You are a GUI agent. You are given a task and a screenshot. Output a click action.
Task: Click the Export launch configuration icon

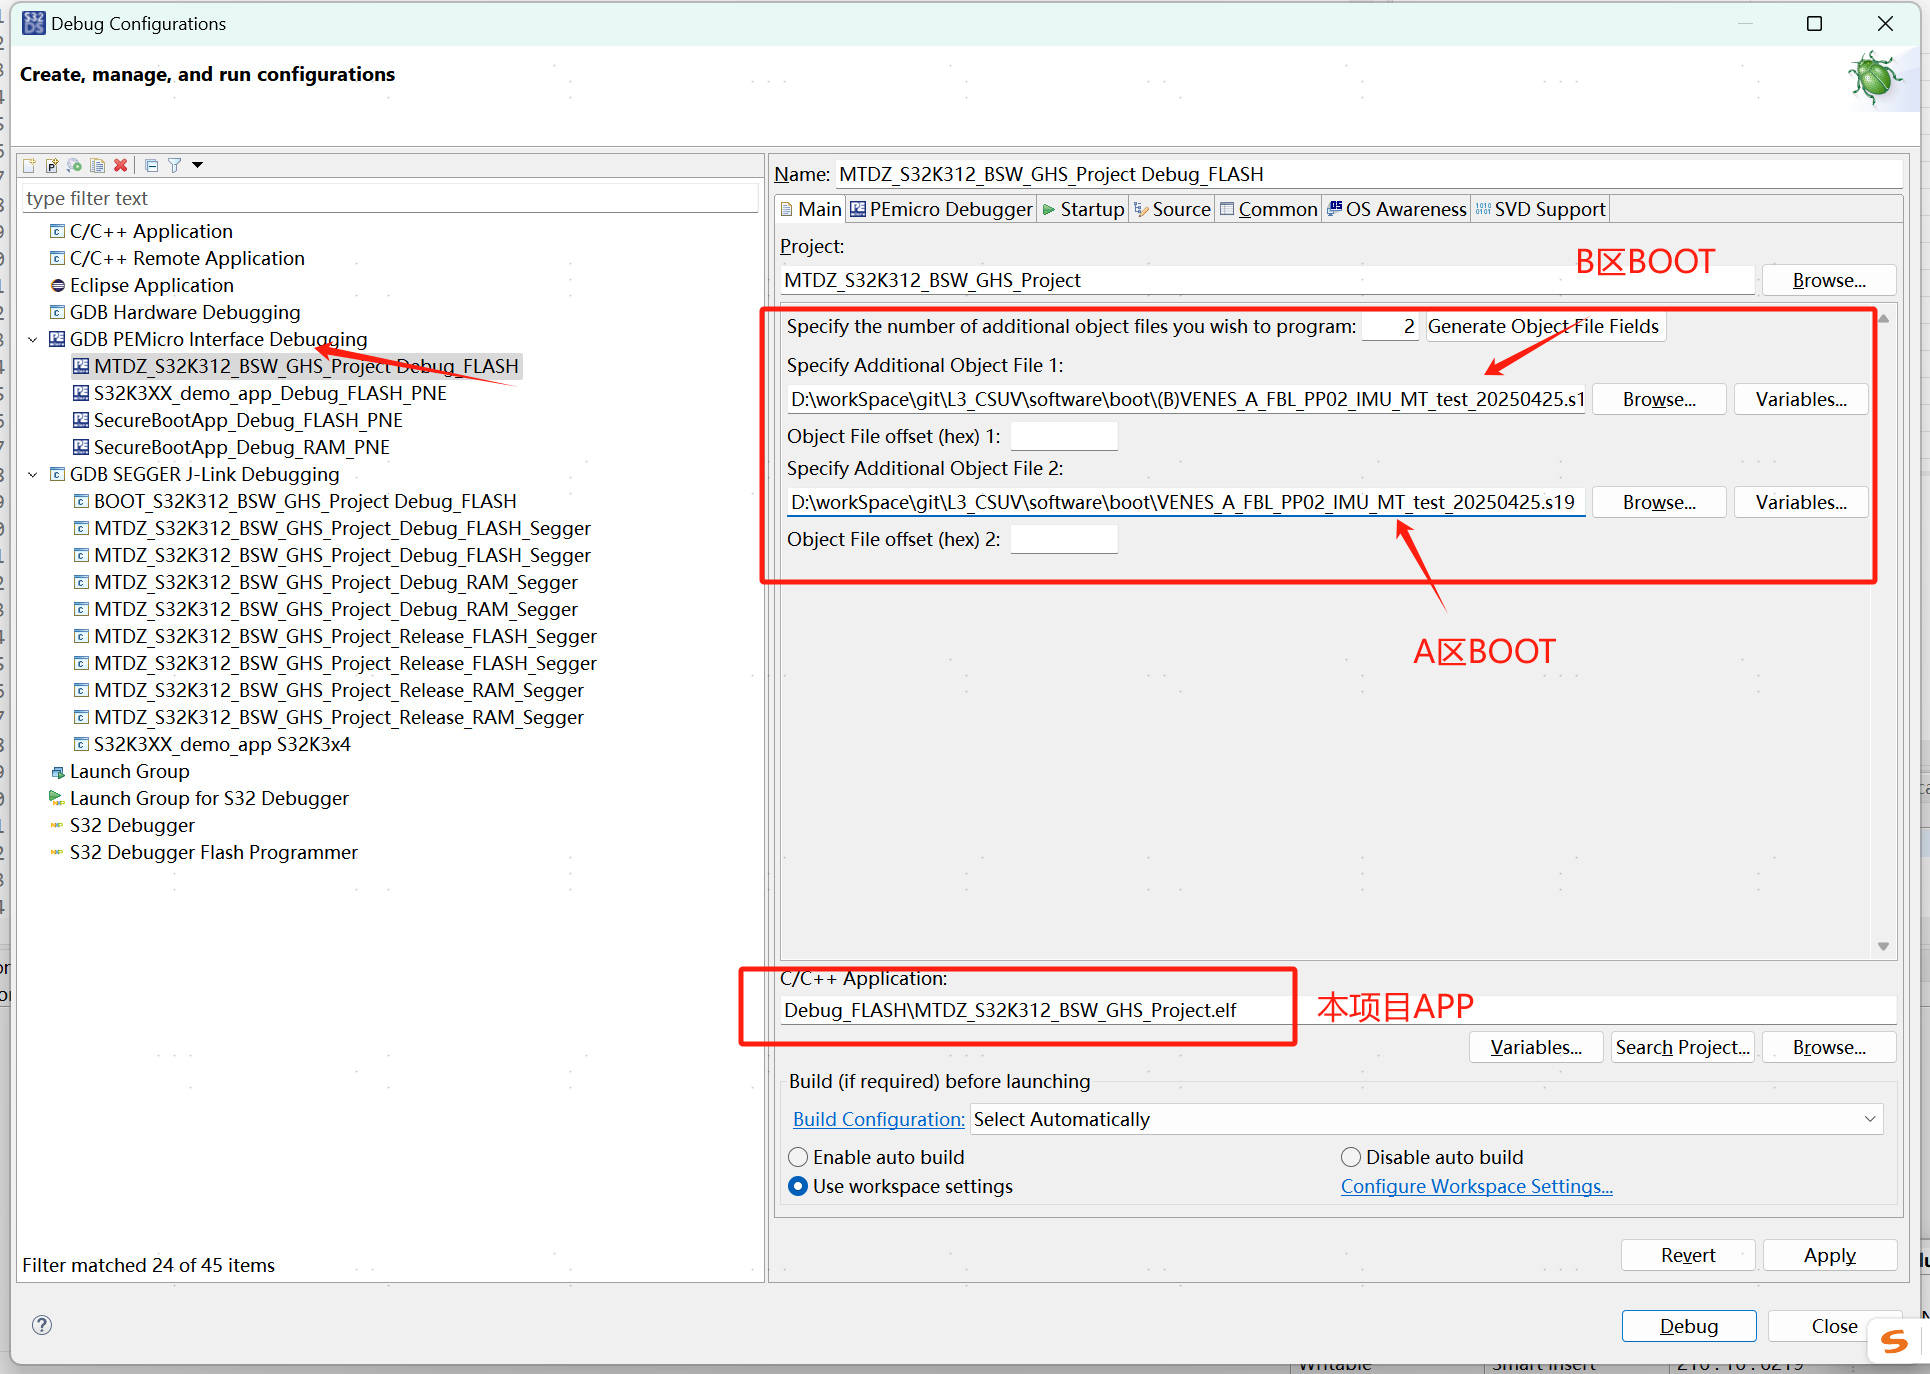pos(75,165)
